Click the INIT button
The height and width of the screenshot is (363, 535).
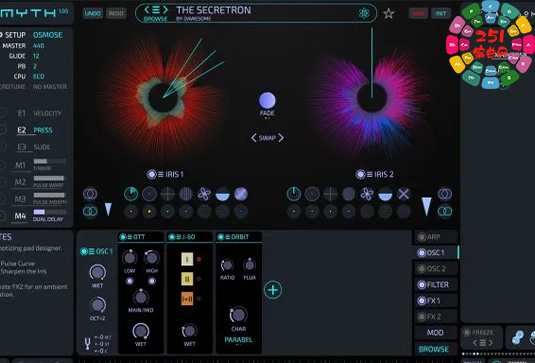coord(441,13)
